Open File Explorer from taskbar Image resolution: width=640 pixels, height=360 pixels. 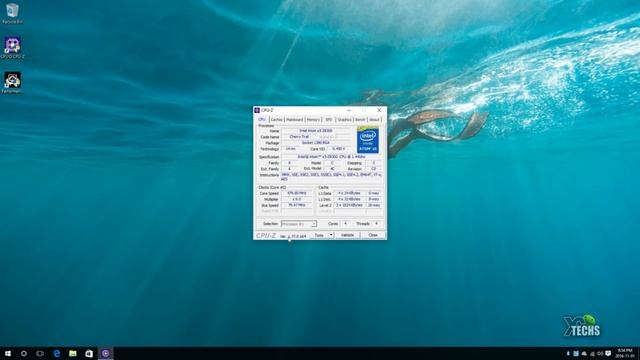coord(73,353)
